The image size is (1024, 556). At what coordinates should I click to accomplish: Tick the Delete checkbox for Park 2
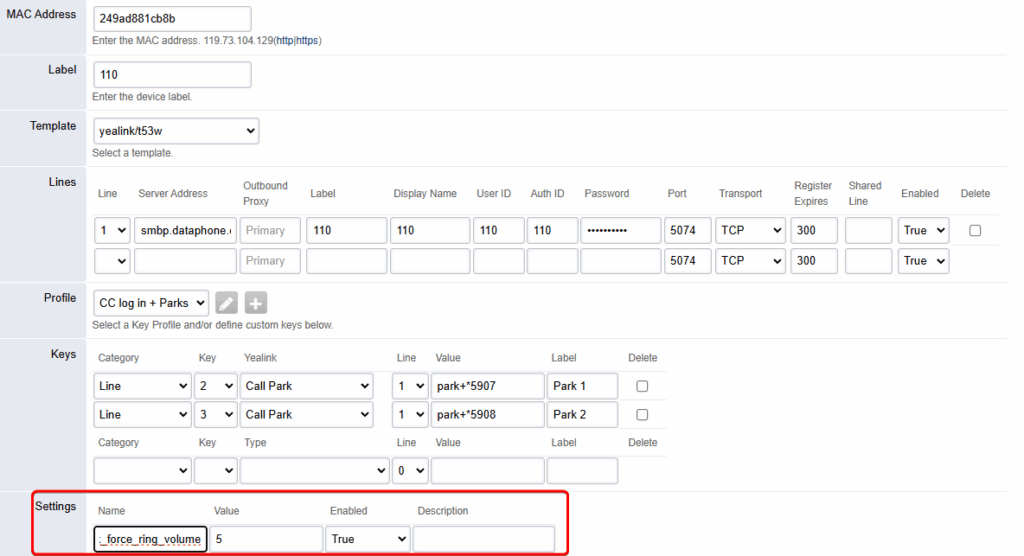642,414
